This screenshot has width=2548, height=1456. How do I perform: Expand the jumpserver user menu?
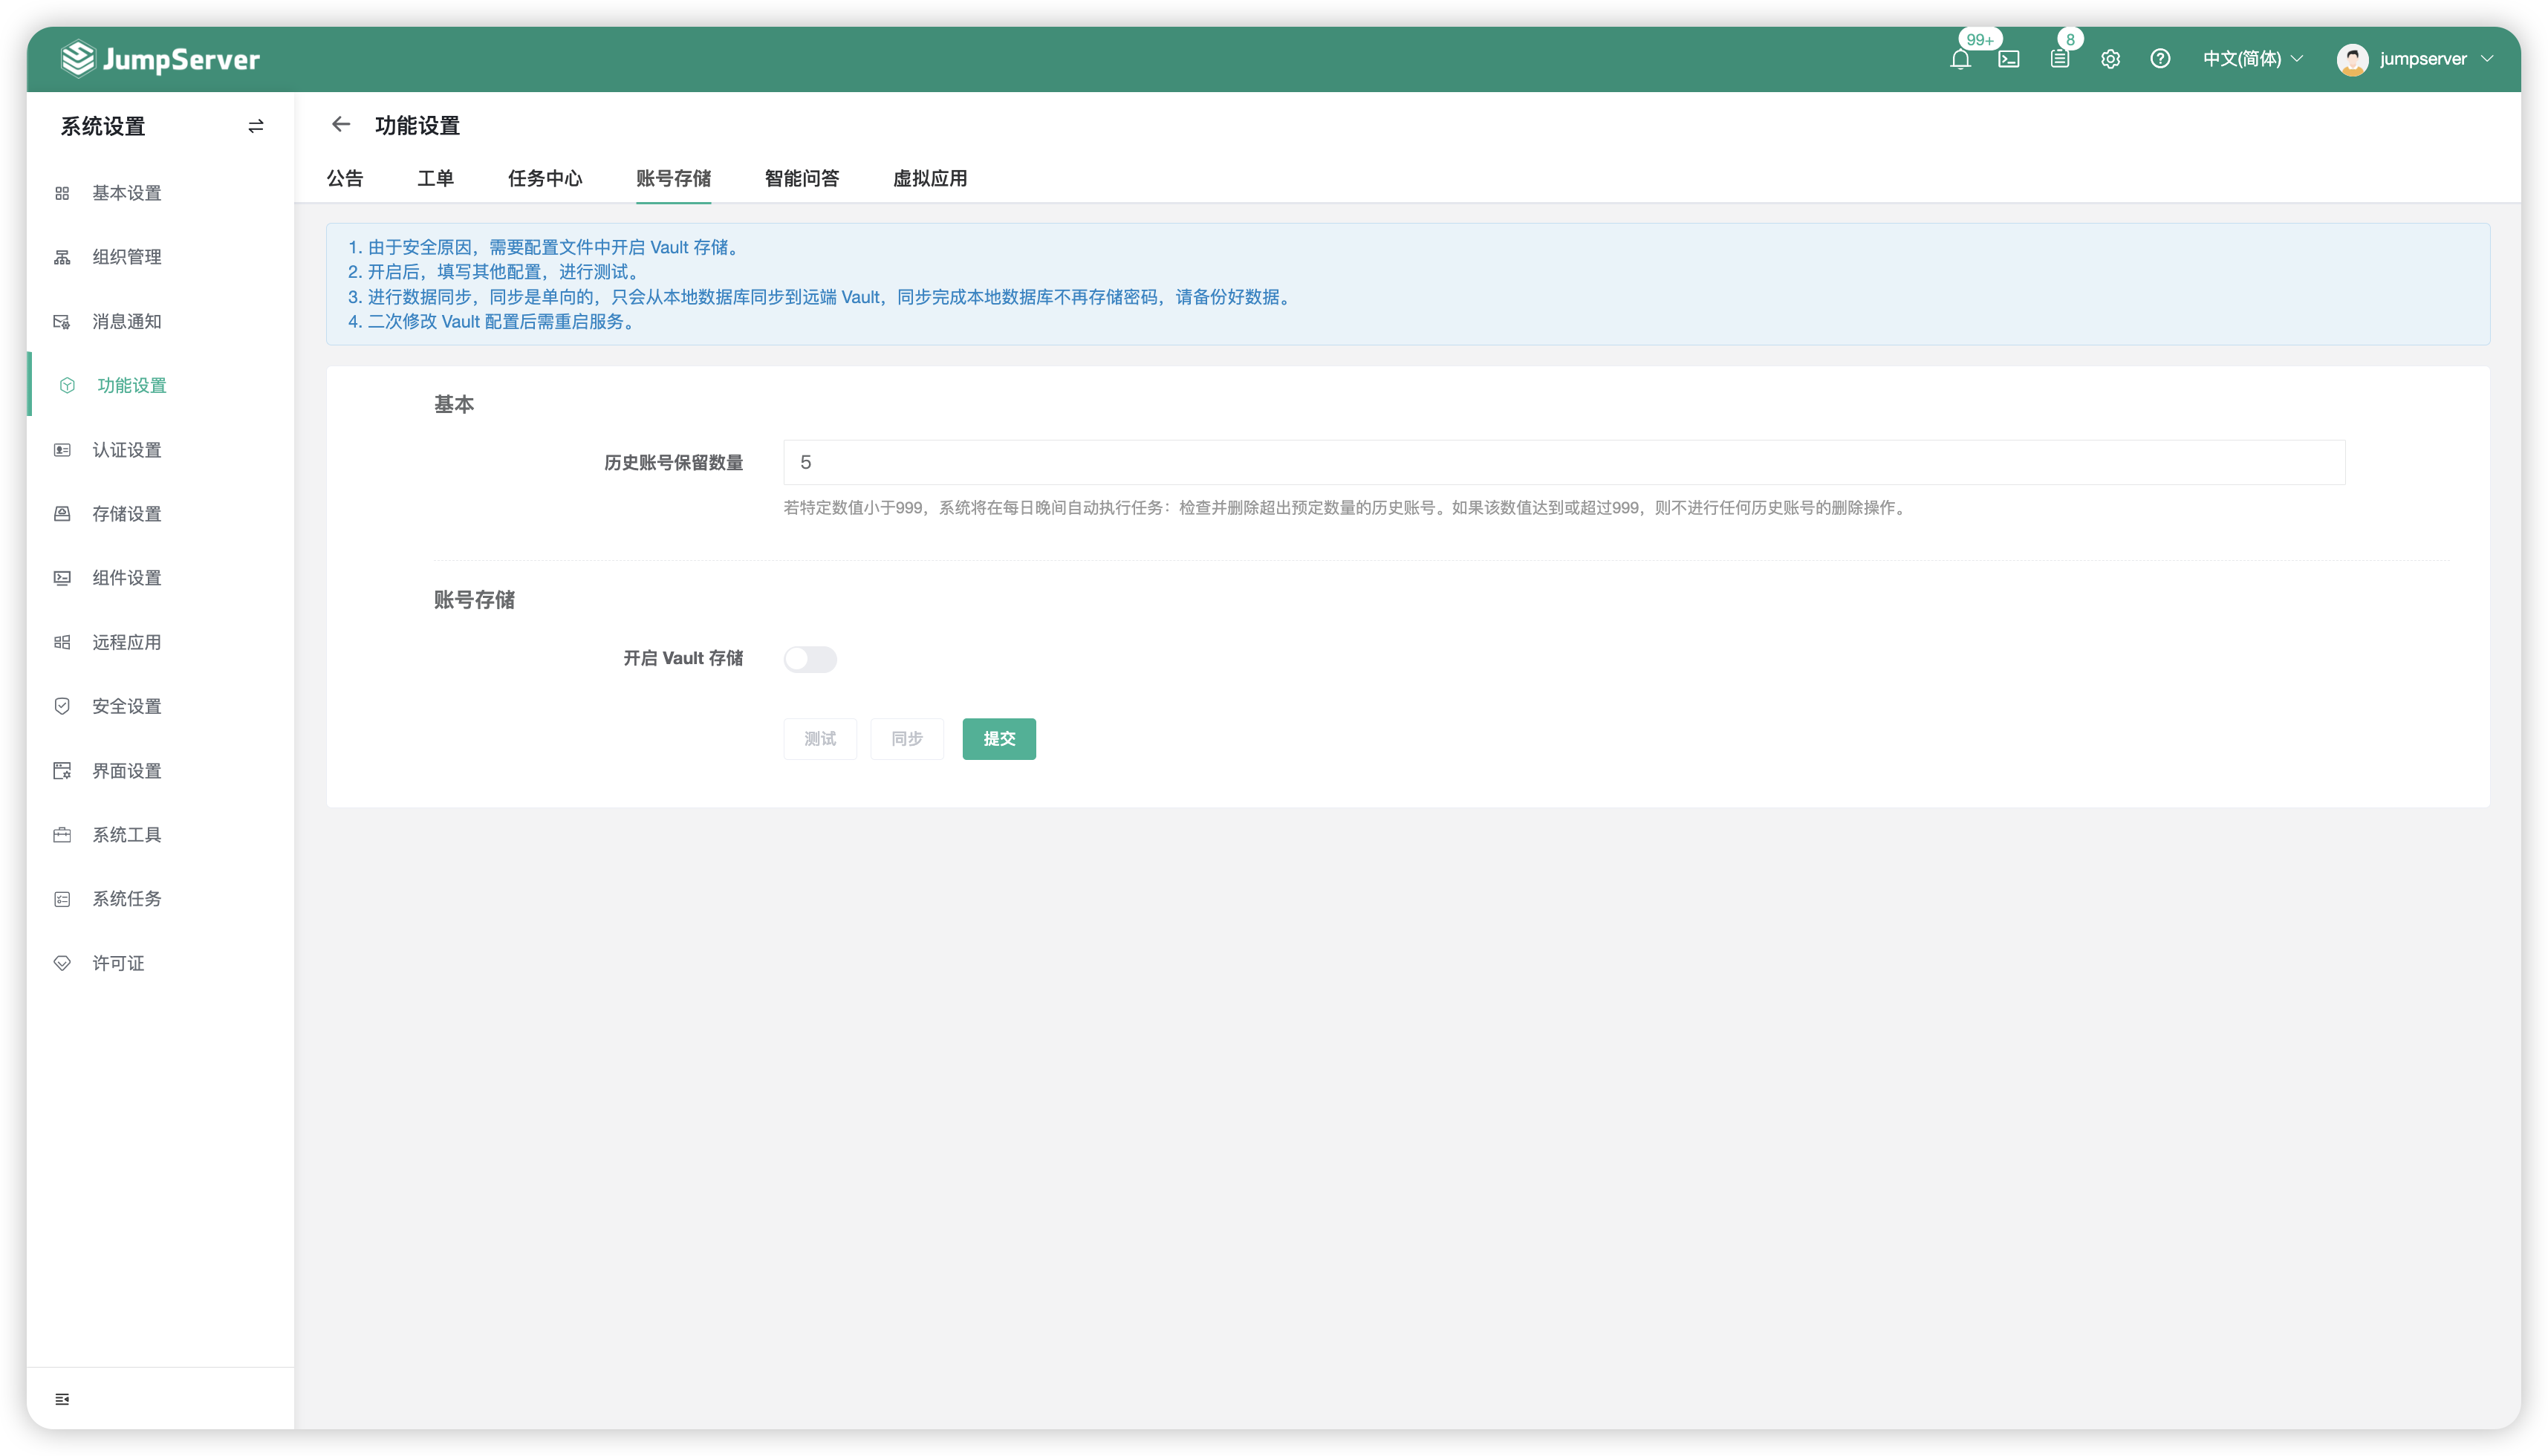pyautogui.click(x=2436, y=59)
